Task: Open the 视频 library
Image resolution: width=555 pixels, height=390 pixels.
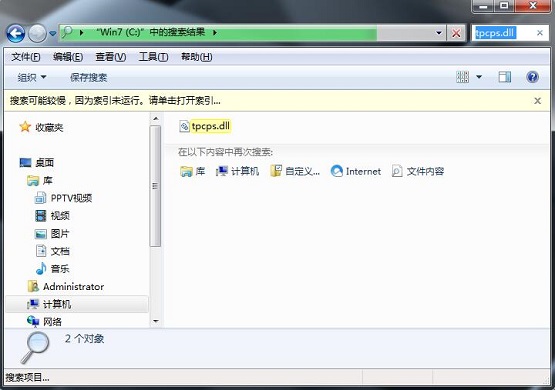Action: click(60, 216)
